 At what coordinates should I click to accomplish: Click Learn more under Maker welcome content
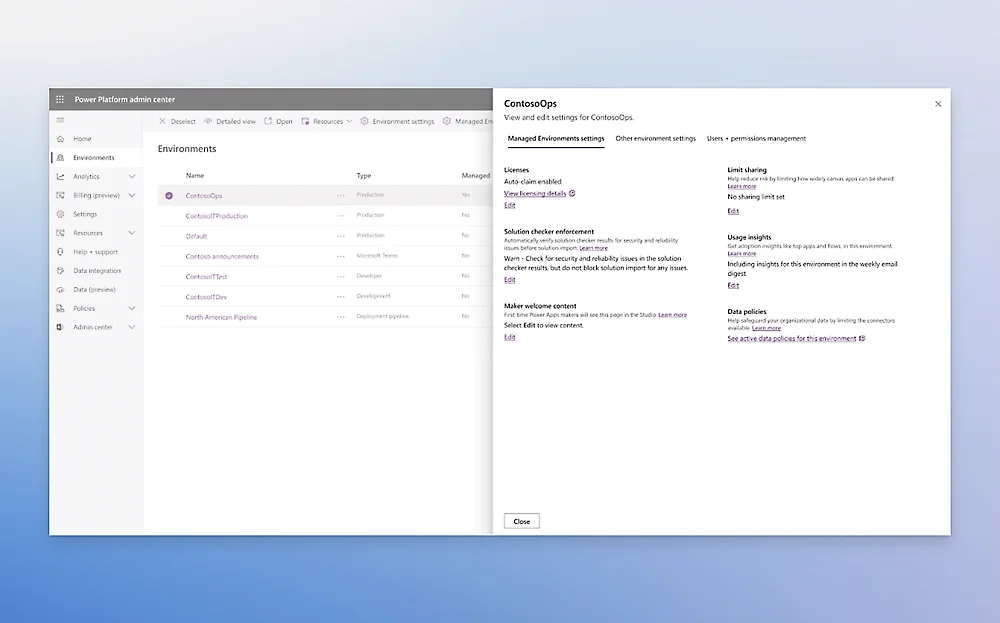(x=672, y=315)
